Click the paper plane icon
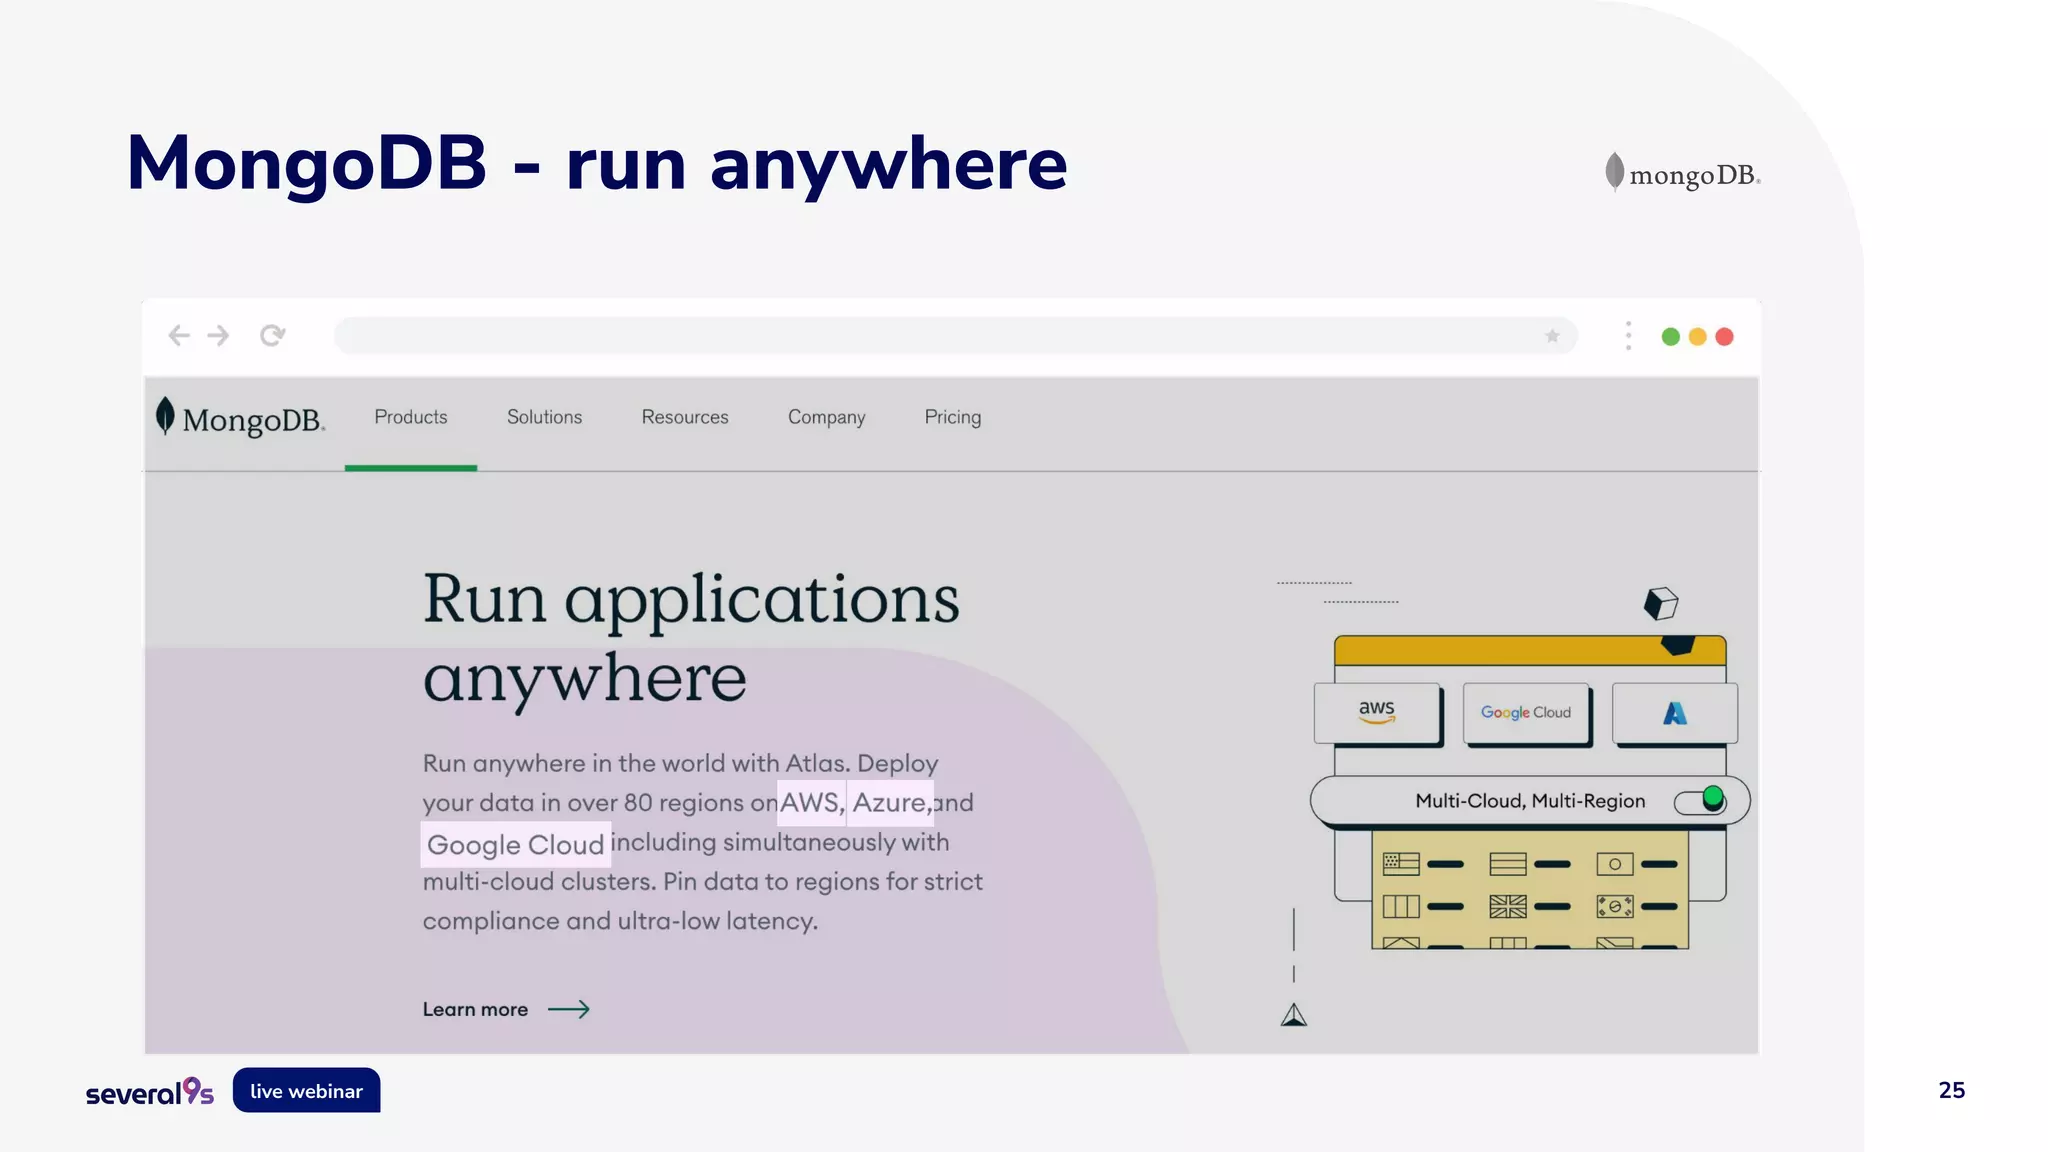Image resolution: width=2048 pixels, height=1152 pixels. (x=1294, y=1015)
